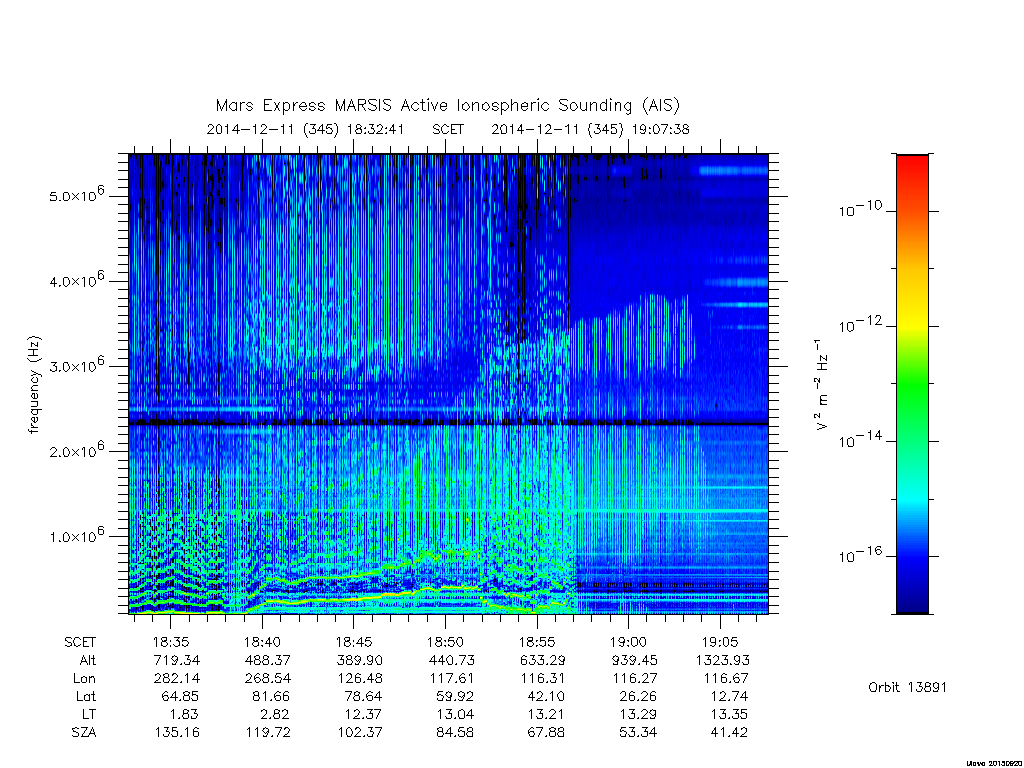Click the local time value 13.29
This screenshot has height=768, width=1024.
coord(637,714)
